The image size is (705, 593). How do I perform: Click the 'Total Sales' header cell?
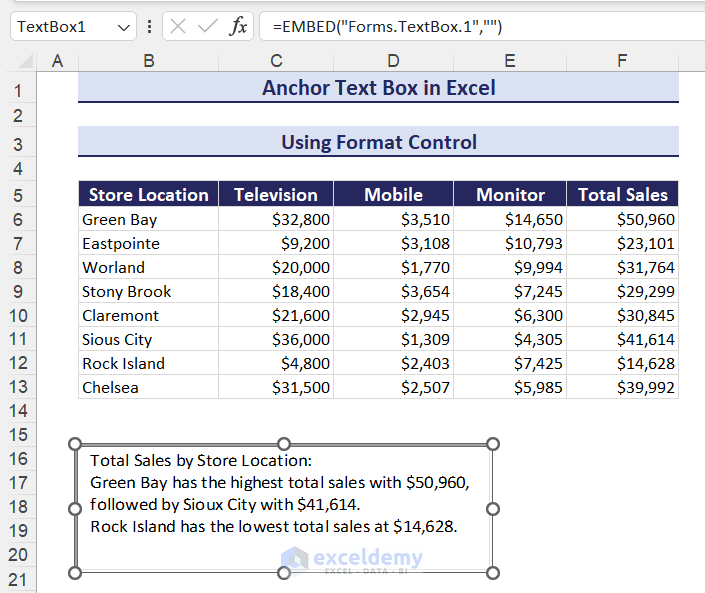click(x=623, y=195)
